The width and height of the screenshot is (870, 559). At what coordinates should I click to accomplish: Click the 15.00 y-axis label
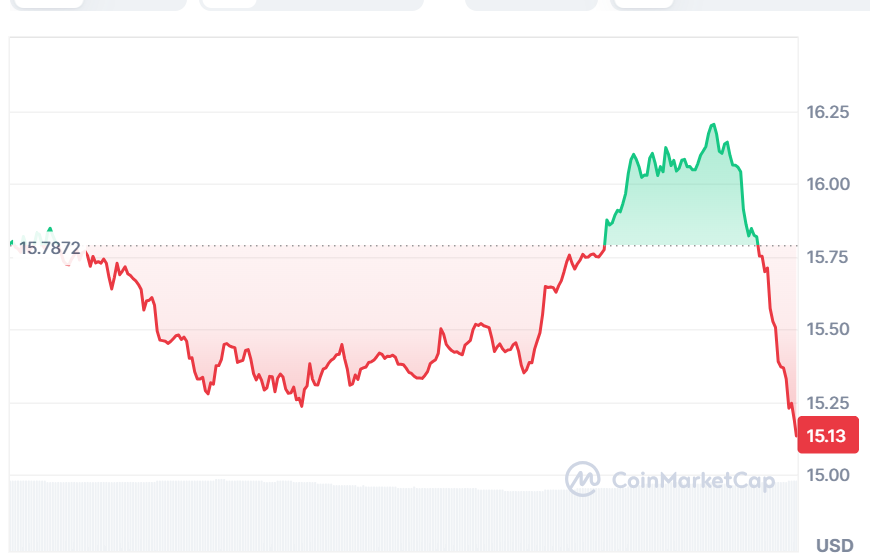(828, 475)
